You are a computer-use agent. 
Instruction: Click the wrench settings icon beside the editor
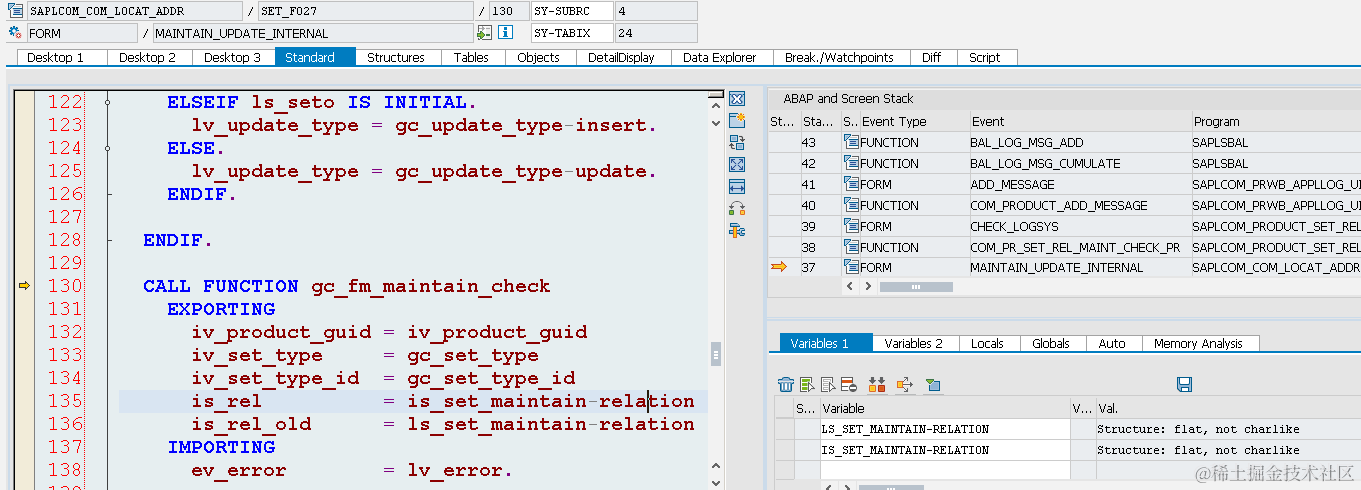(x=737, y=231)
